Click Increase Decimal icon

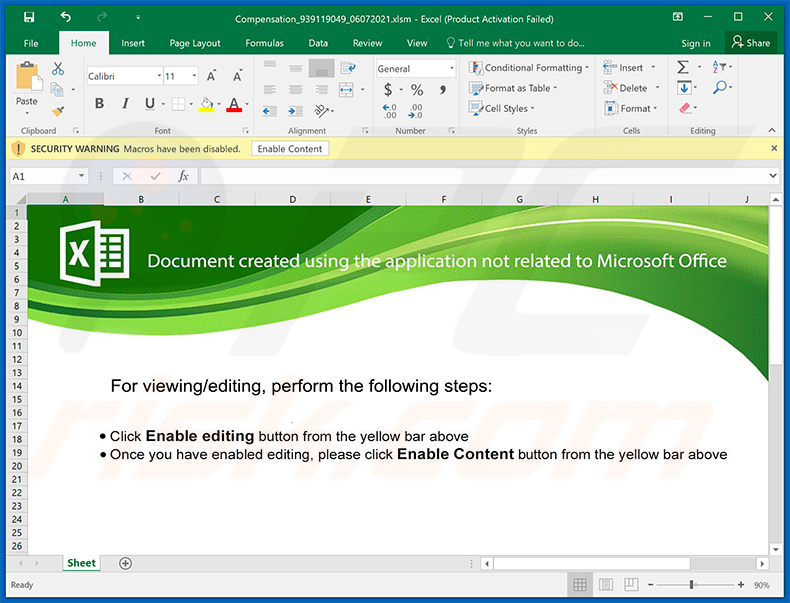tap(389, 111)
